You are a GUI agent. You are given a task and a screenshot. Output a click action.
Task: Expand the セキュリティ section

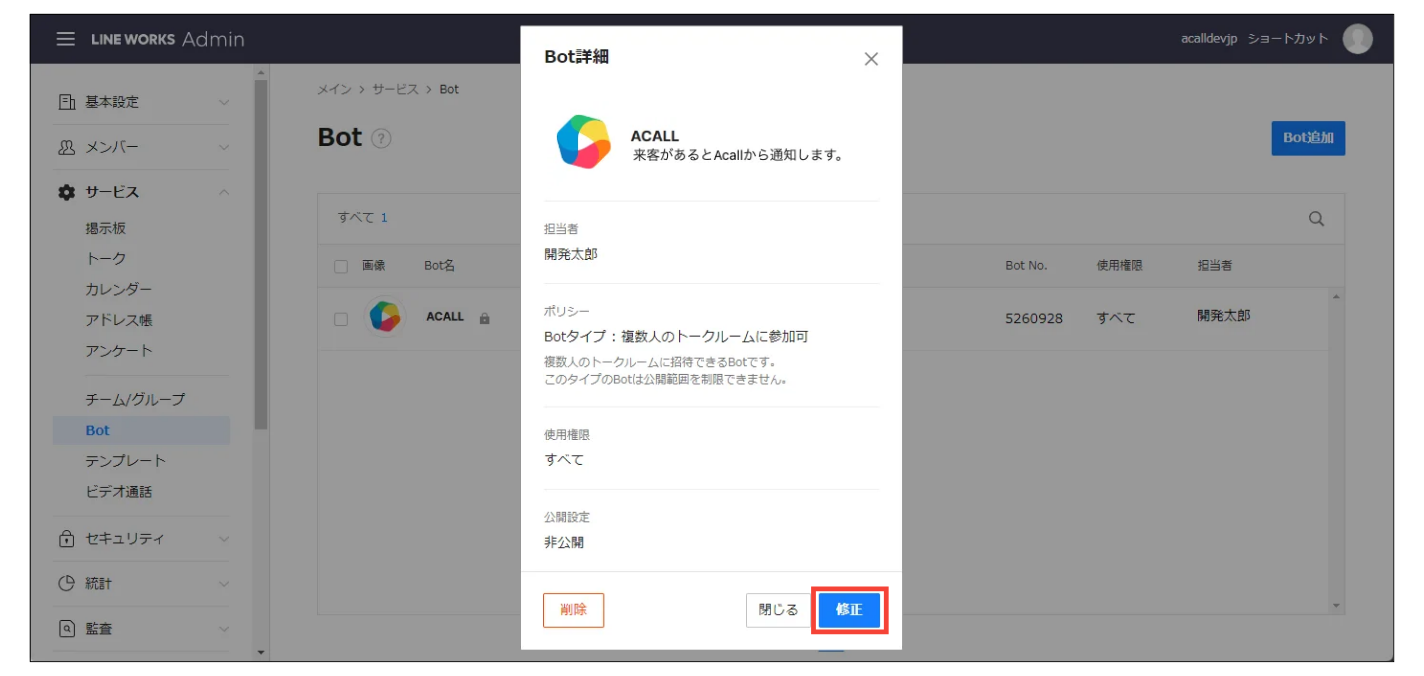coord(224,539)
